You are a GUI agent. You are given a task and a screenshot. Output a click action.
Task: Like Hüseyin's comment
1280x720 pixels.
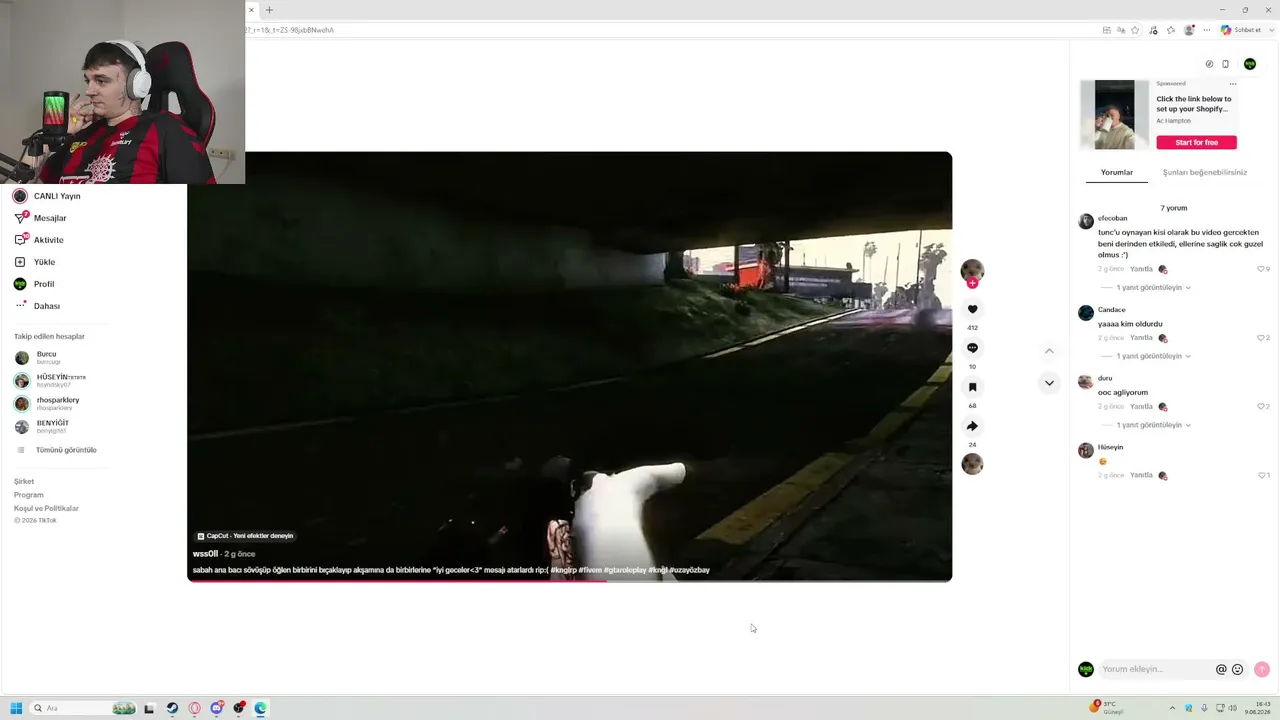(1261, 475)
